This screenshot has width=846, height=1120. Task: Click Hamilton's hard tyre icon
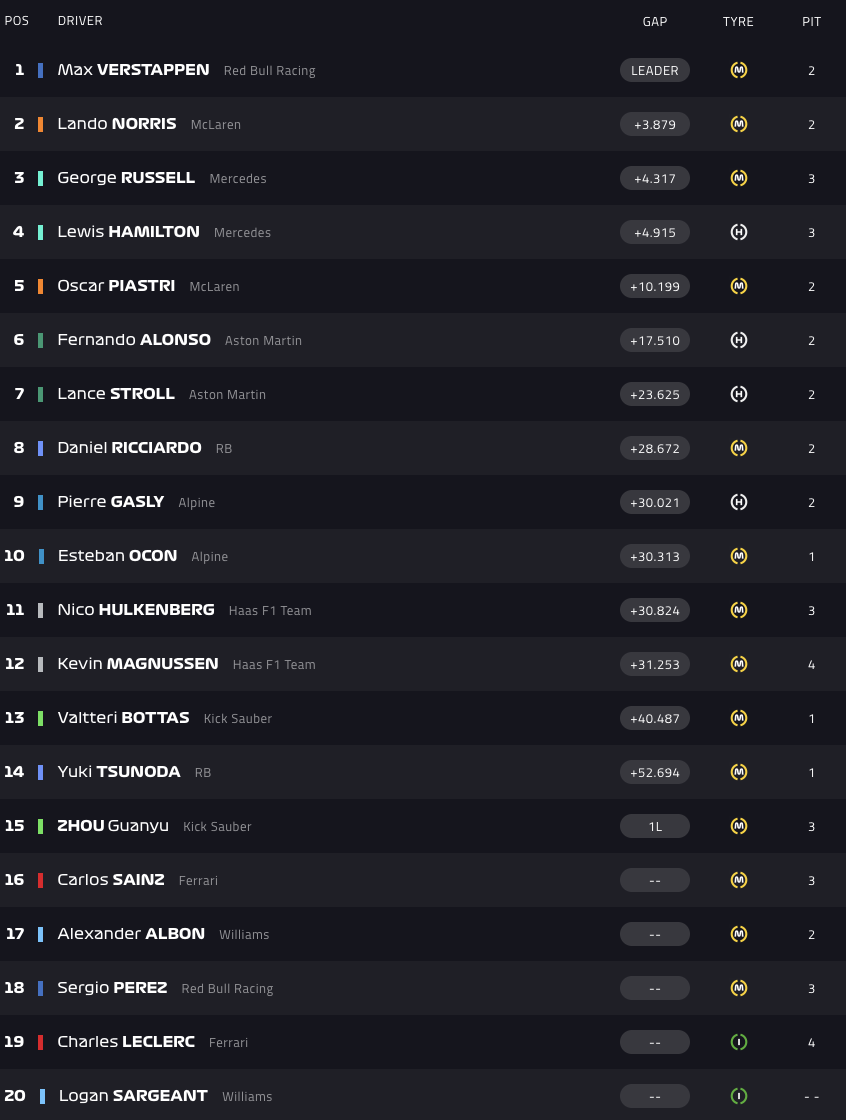coord(739,232)
